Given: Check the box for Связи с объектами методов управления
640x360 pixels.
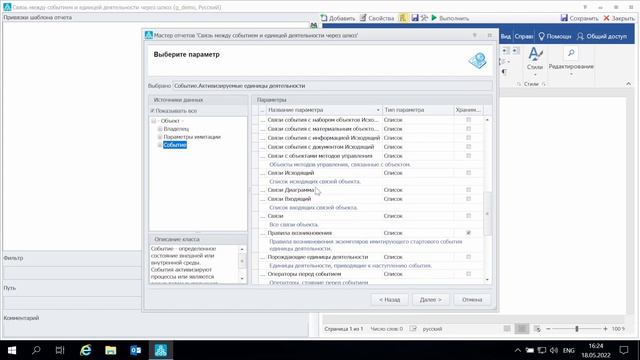Looking at the screenshot, I should point(469,156).
